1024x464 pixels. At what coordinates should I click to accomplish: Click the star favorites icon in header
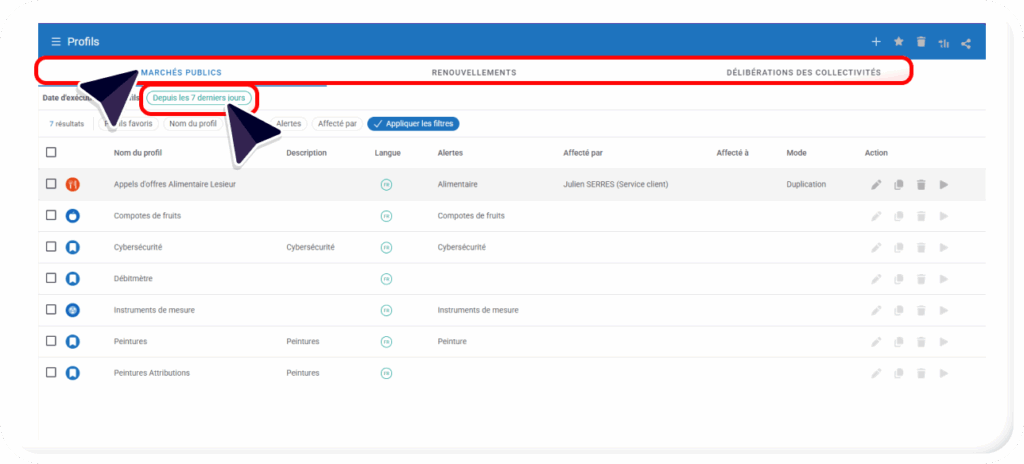pyautogui.click(x=898, y=42)
